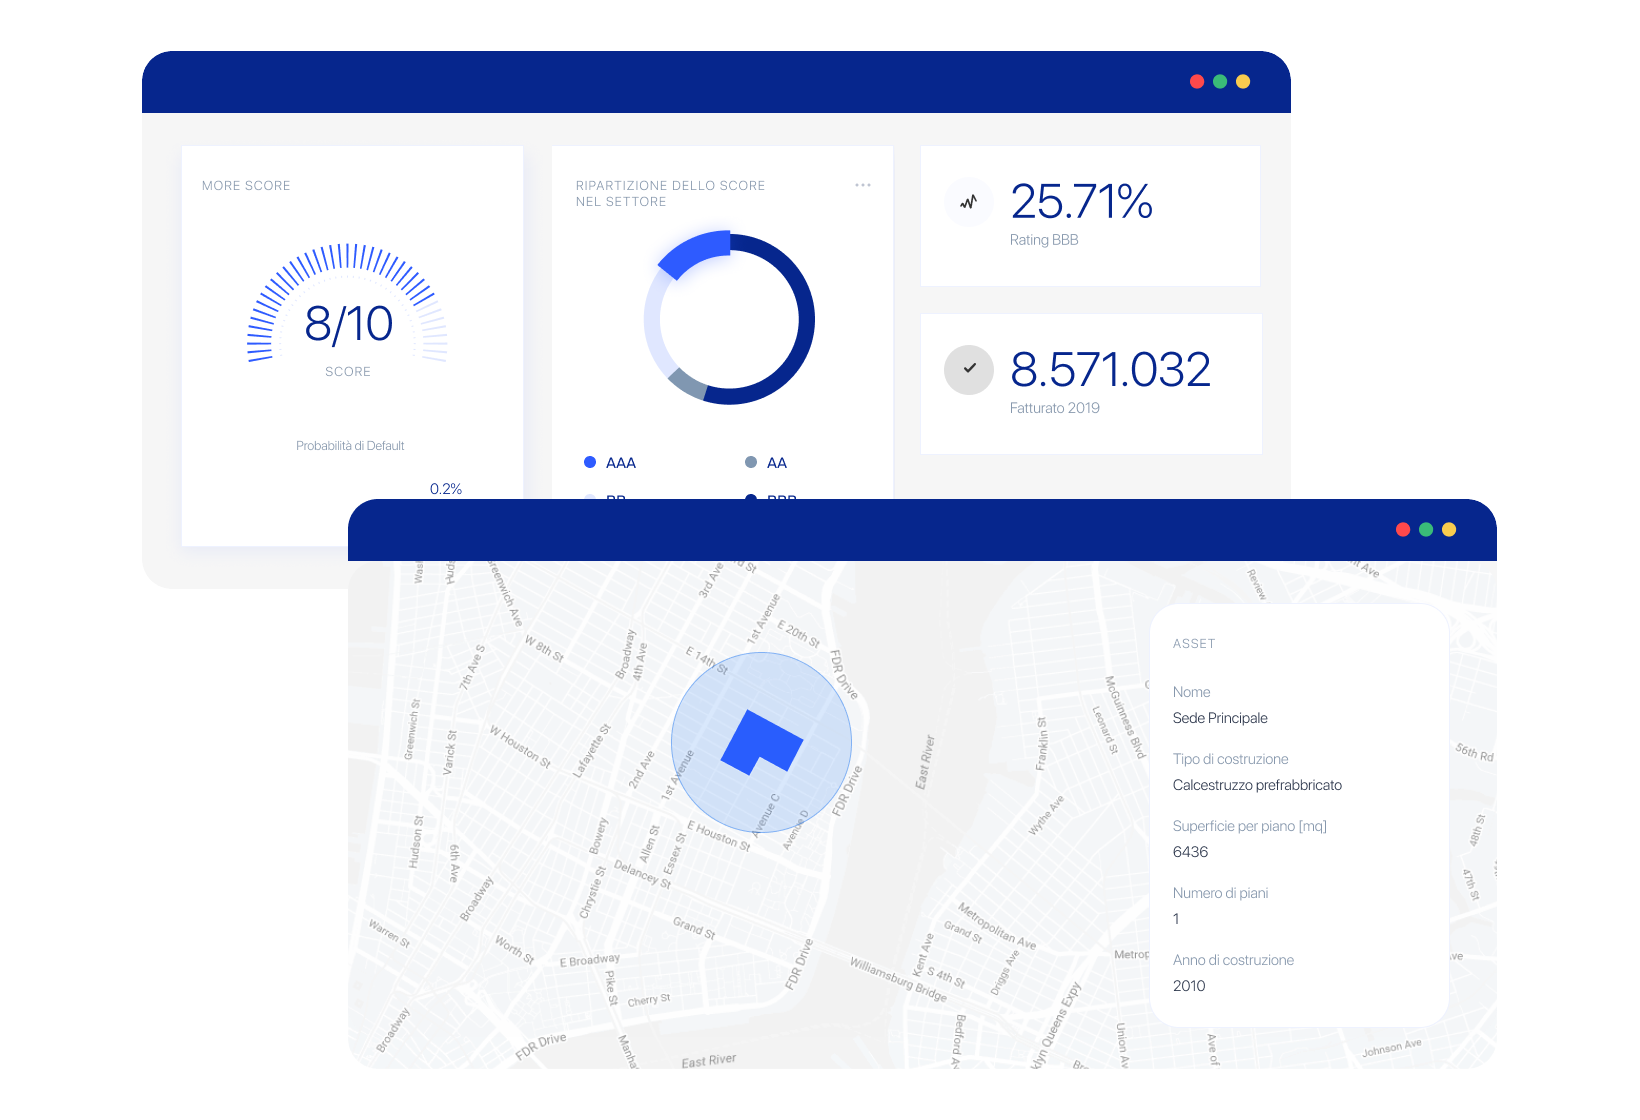This screenshot has width=1640, height=1120.
Task: Click the 25.71% Rating BBB card
Action: pos(1090,216)
